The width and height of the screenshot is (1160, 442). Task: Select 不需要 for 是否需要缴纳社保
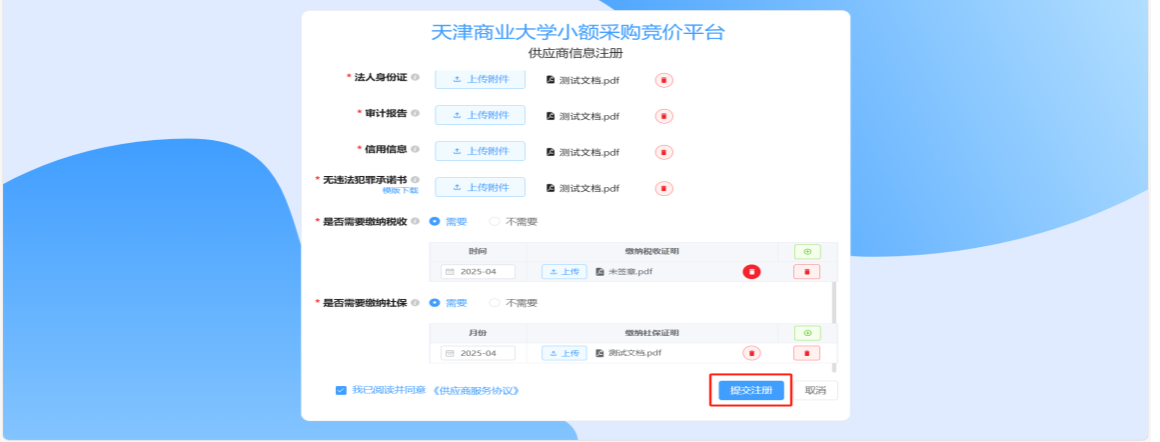point(513,303)
